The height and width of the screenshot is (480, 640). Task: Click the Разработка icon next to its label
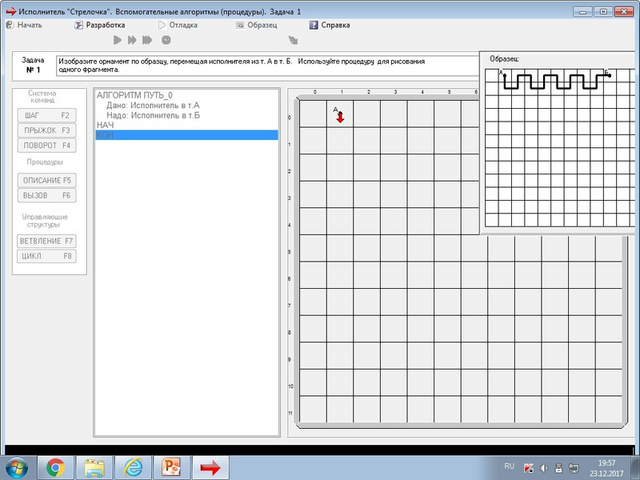(78, 25)
